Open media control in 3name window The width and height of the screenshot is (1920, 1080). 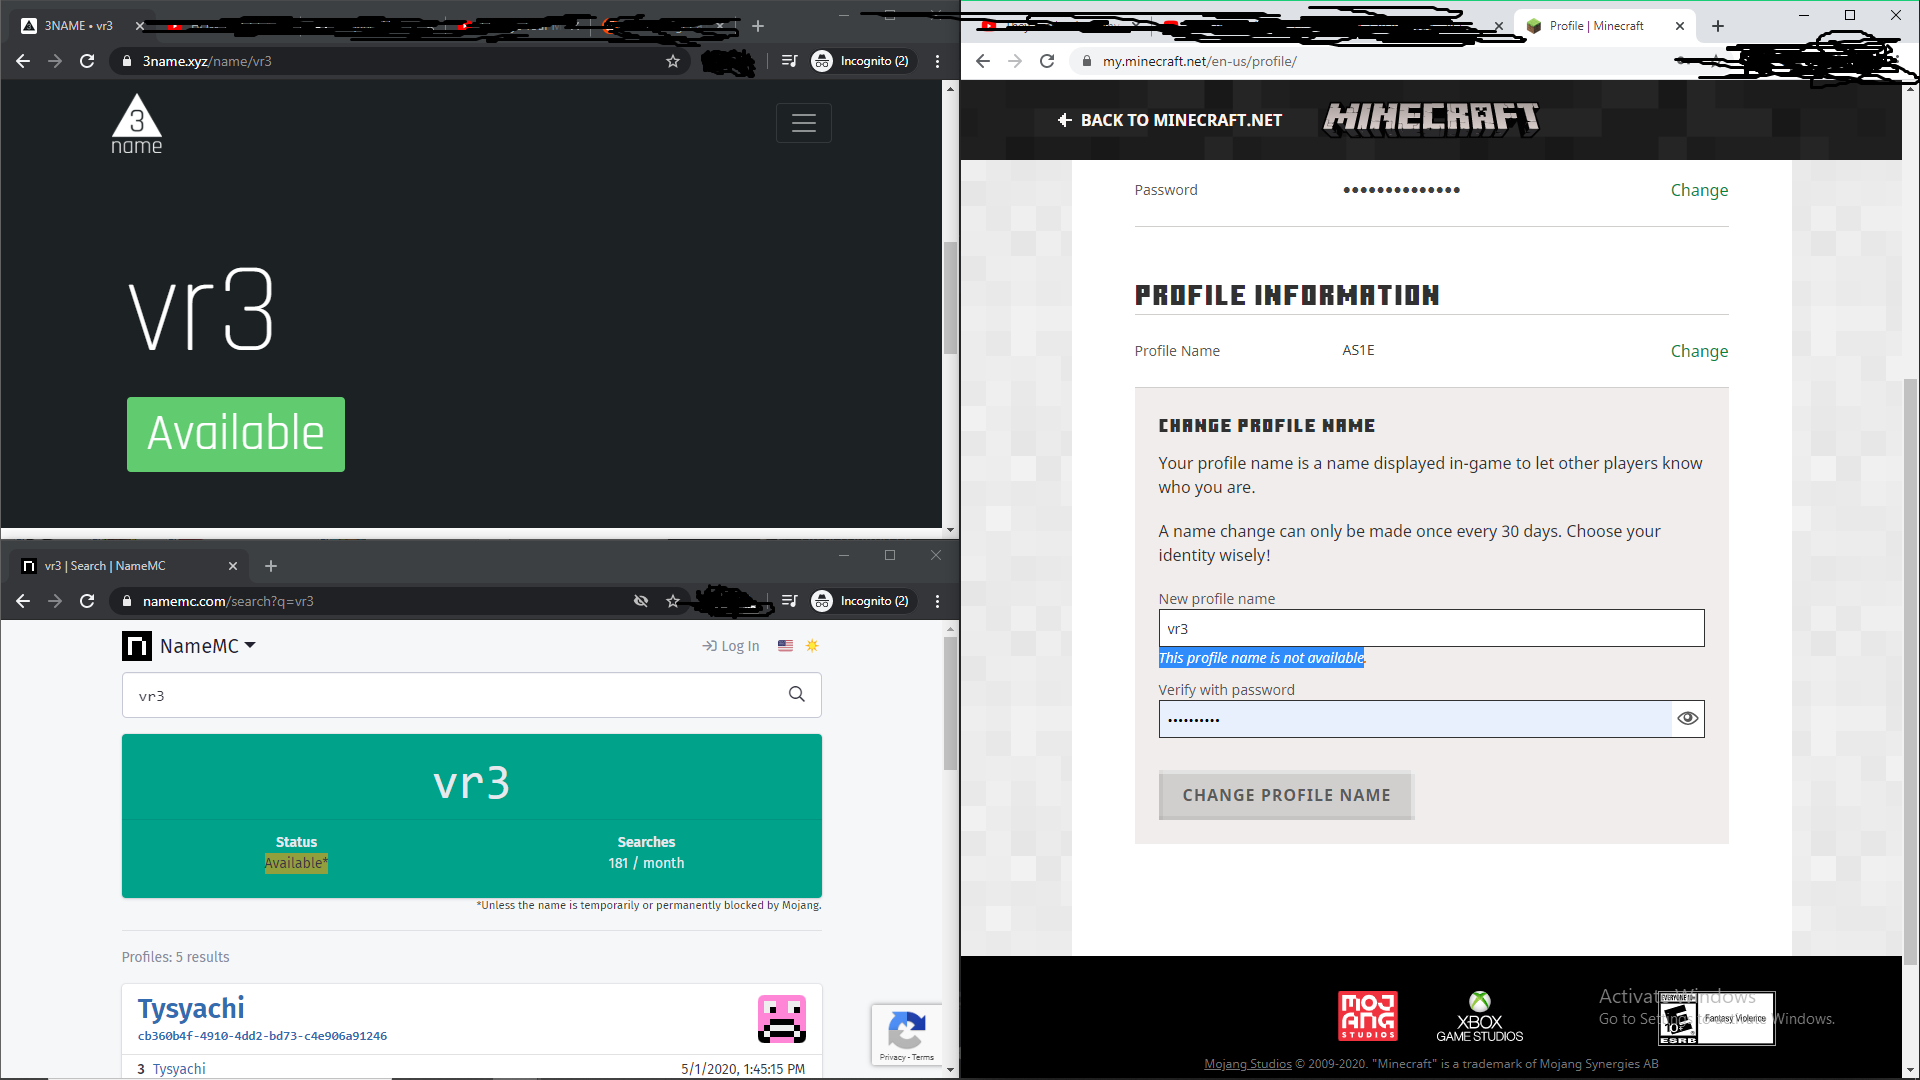tap(789, 62)
